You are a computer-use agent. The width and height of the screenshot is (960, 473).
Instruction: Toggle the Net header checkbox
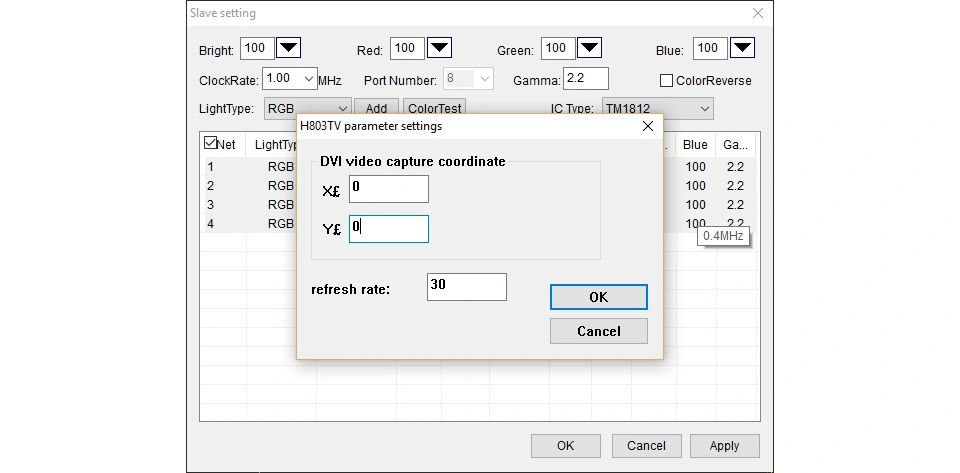[x=210, y=143]
